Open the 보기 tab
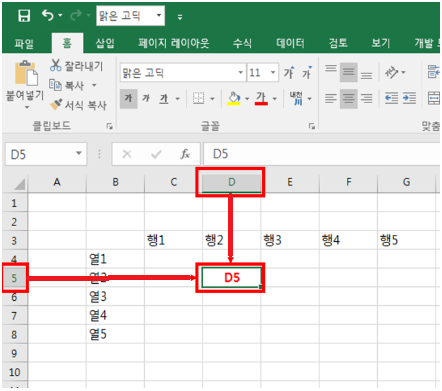442x391 pixels. (381, 43)
